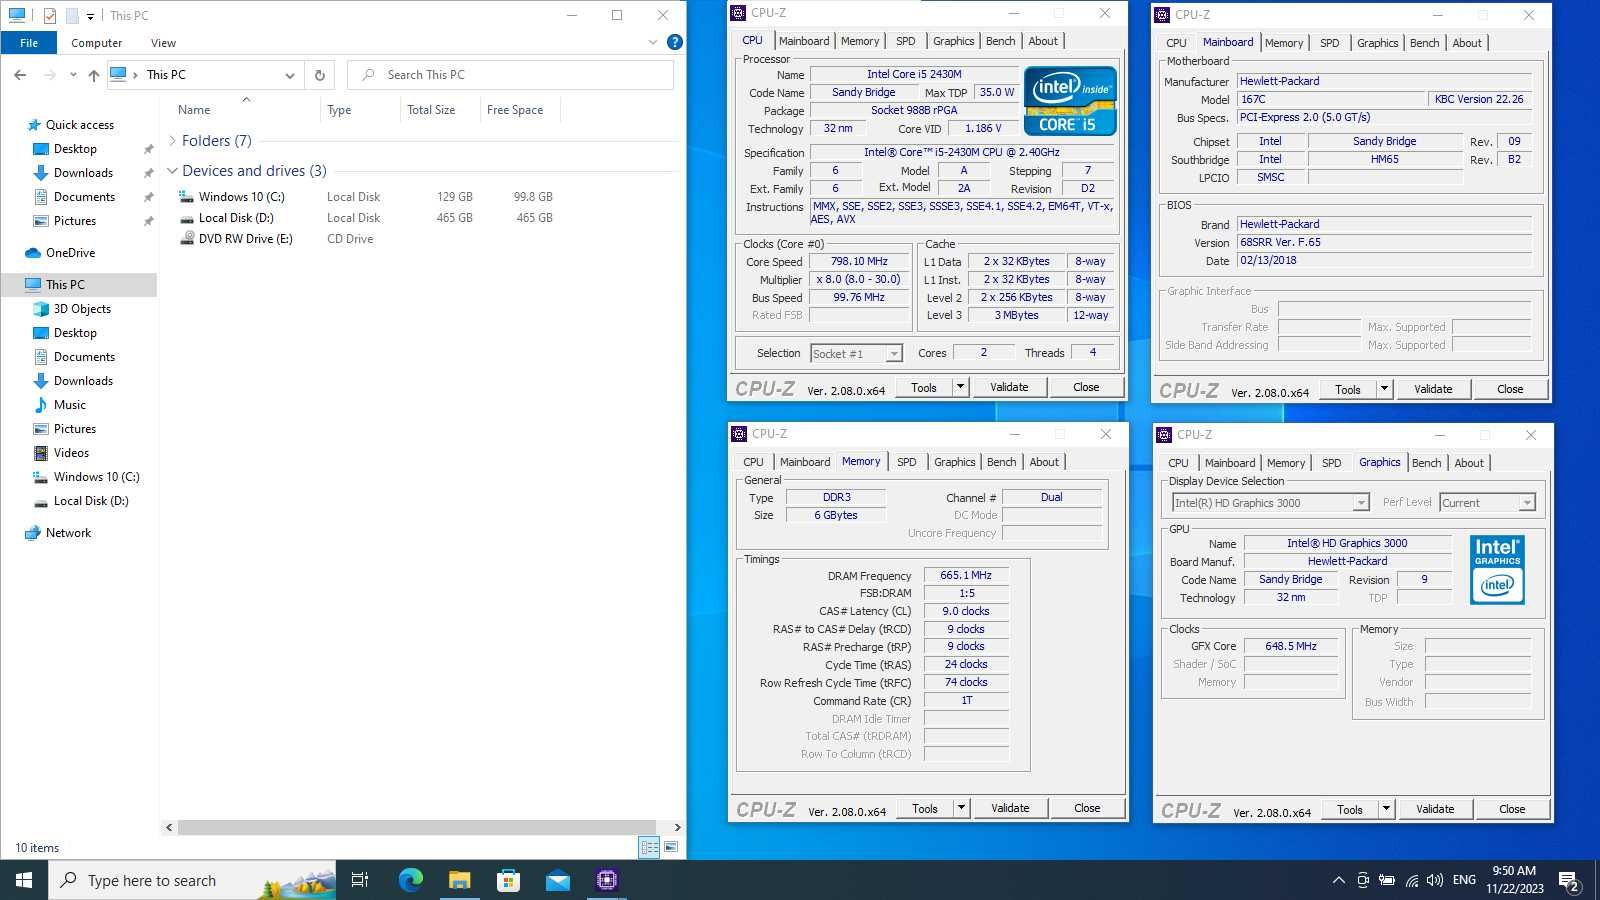Click the Search This PC field
1600x900 pixels.
point(510,75)
